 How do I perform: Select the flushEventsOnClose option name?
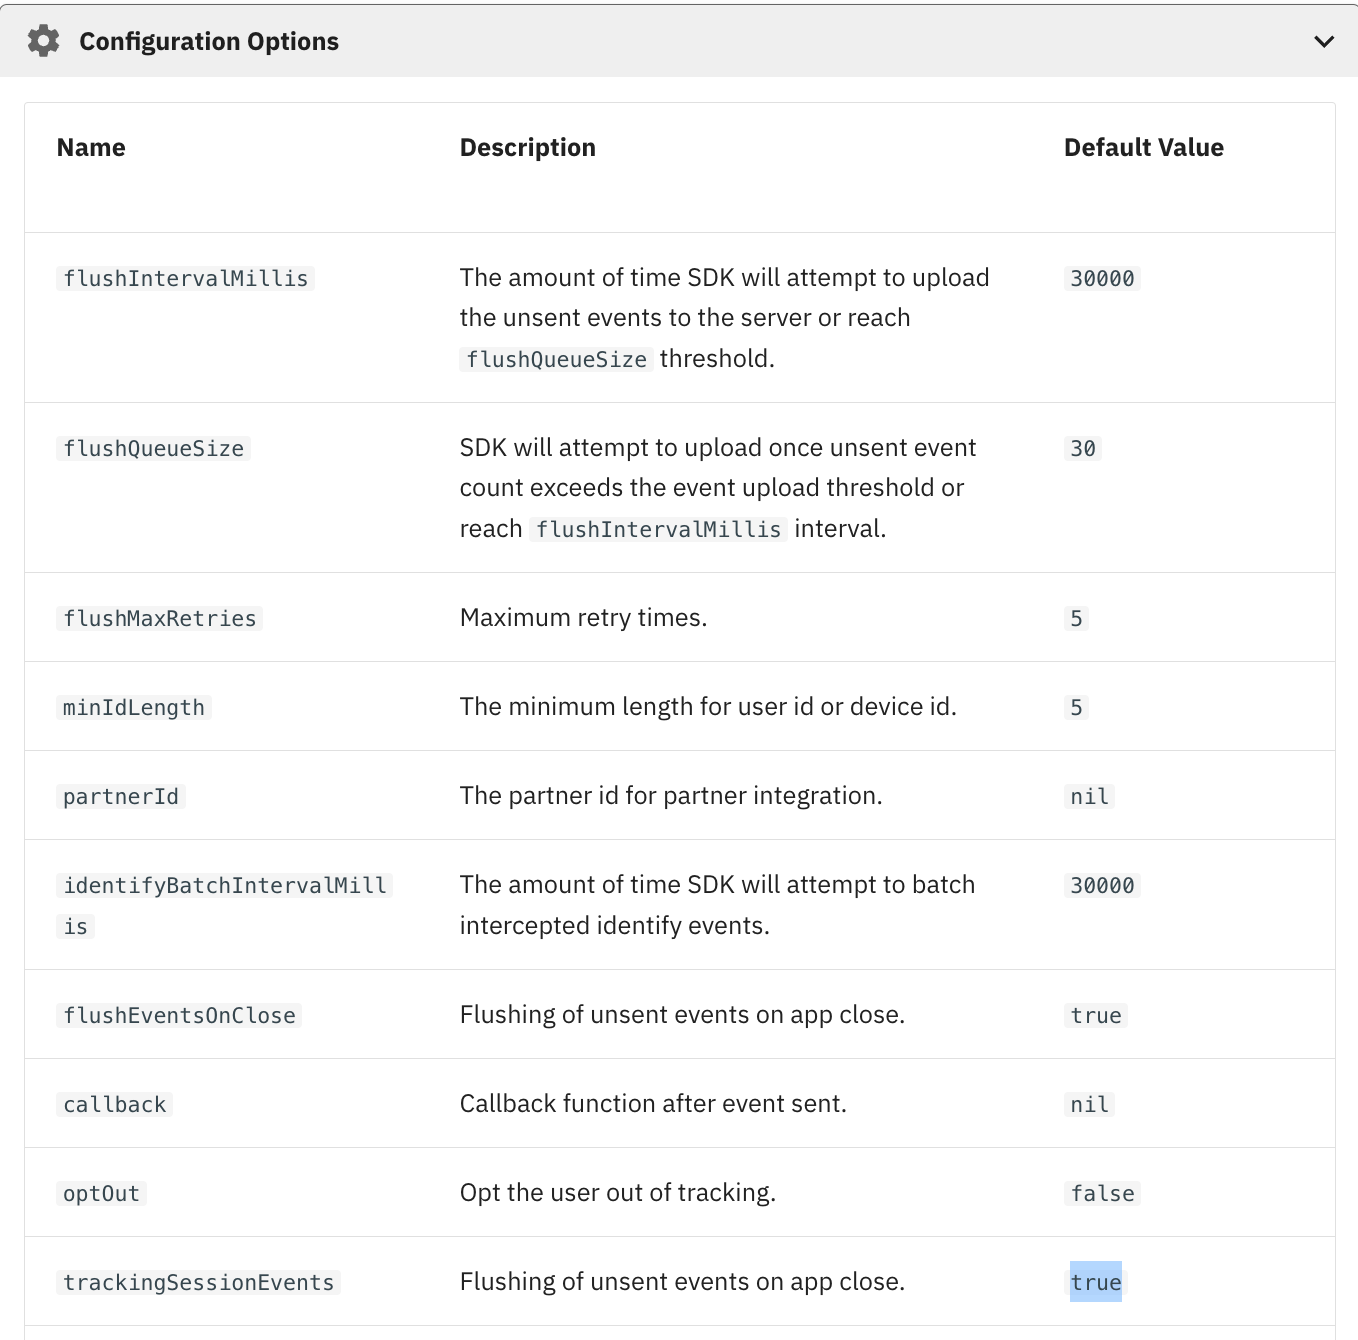click(179, 1016)
